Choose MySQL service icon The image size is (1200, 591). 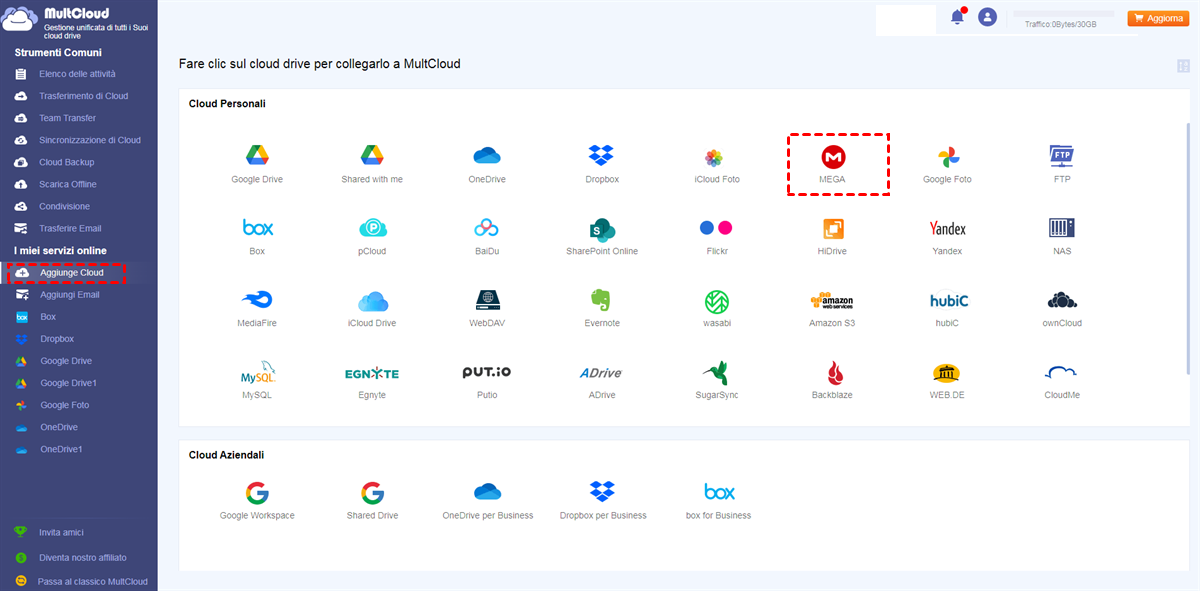click(257, 373)
